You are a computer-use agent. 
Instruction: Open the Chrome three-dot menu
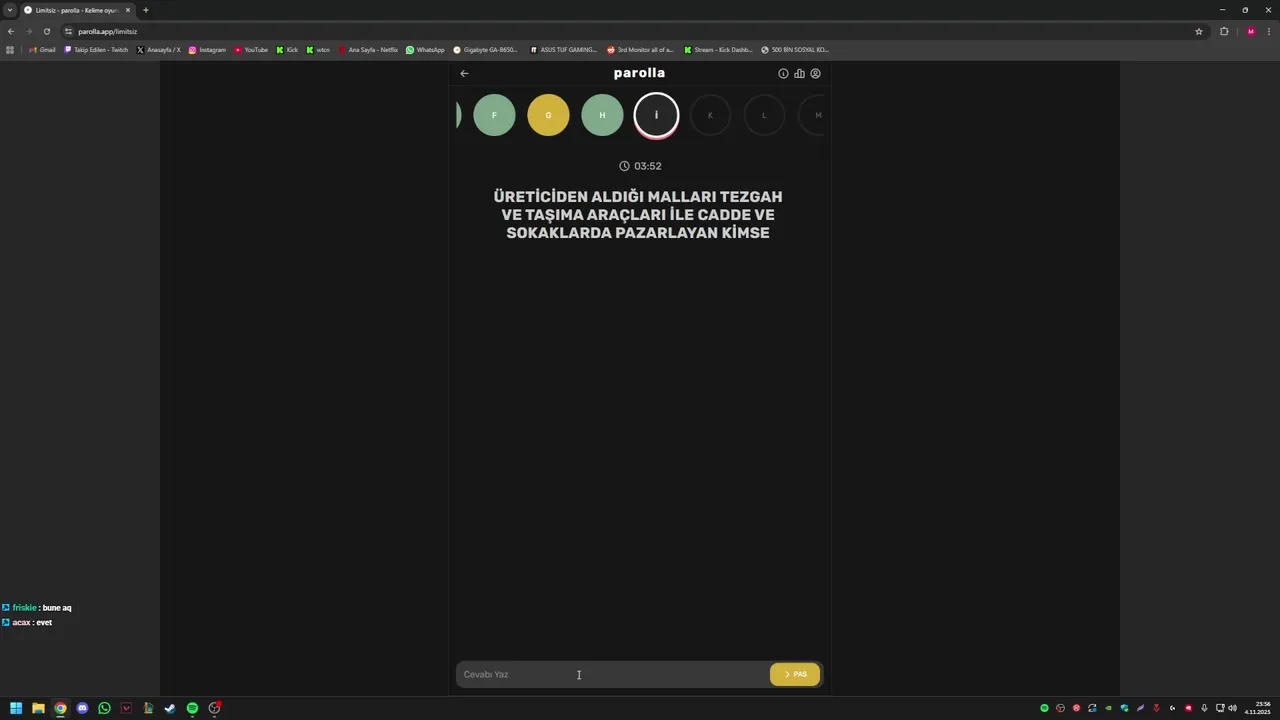1269,31
